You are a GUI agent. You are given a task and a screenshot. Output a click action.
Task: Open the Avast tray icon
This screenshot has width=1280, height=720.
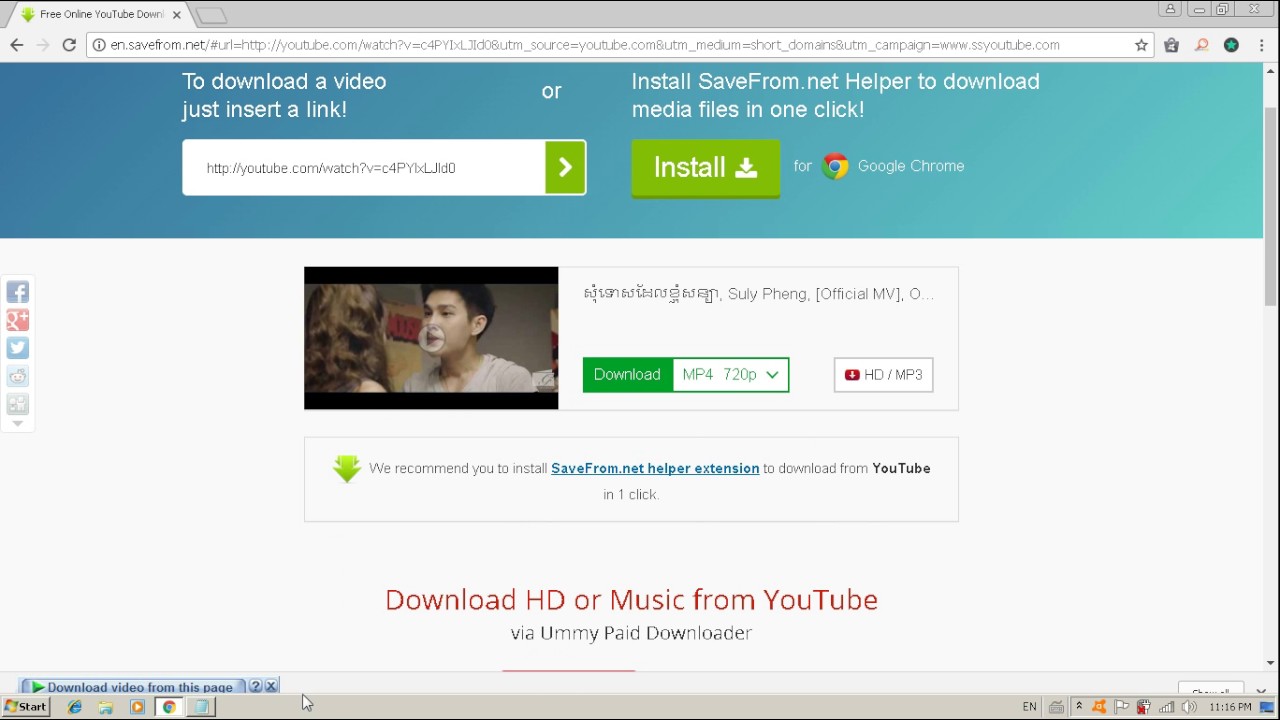pos(1099,707)
